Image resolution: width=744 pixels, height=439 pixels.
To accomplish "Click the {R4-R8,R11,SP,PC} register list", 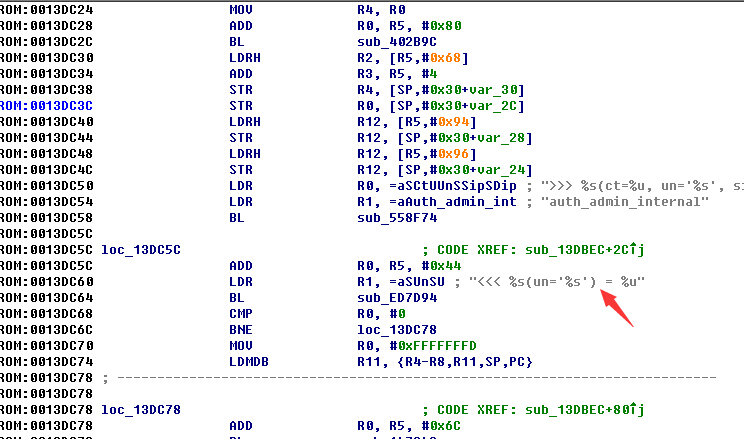I will pos(465,362).
